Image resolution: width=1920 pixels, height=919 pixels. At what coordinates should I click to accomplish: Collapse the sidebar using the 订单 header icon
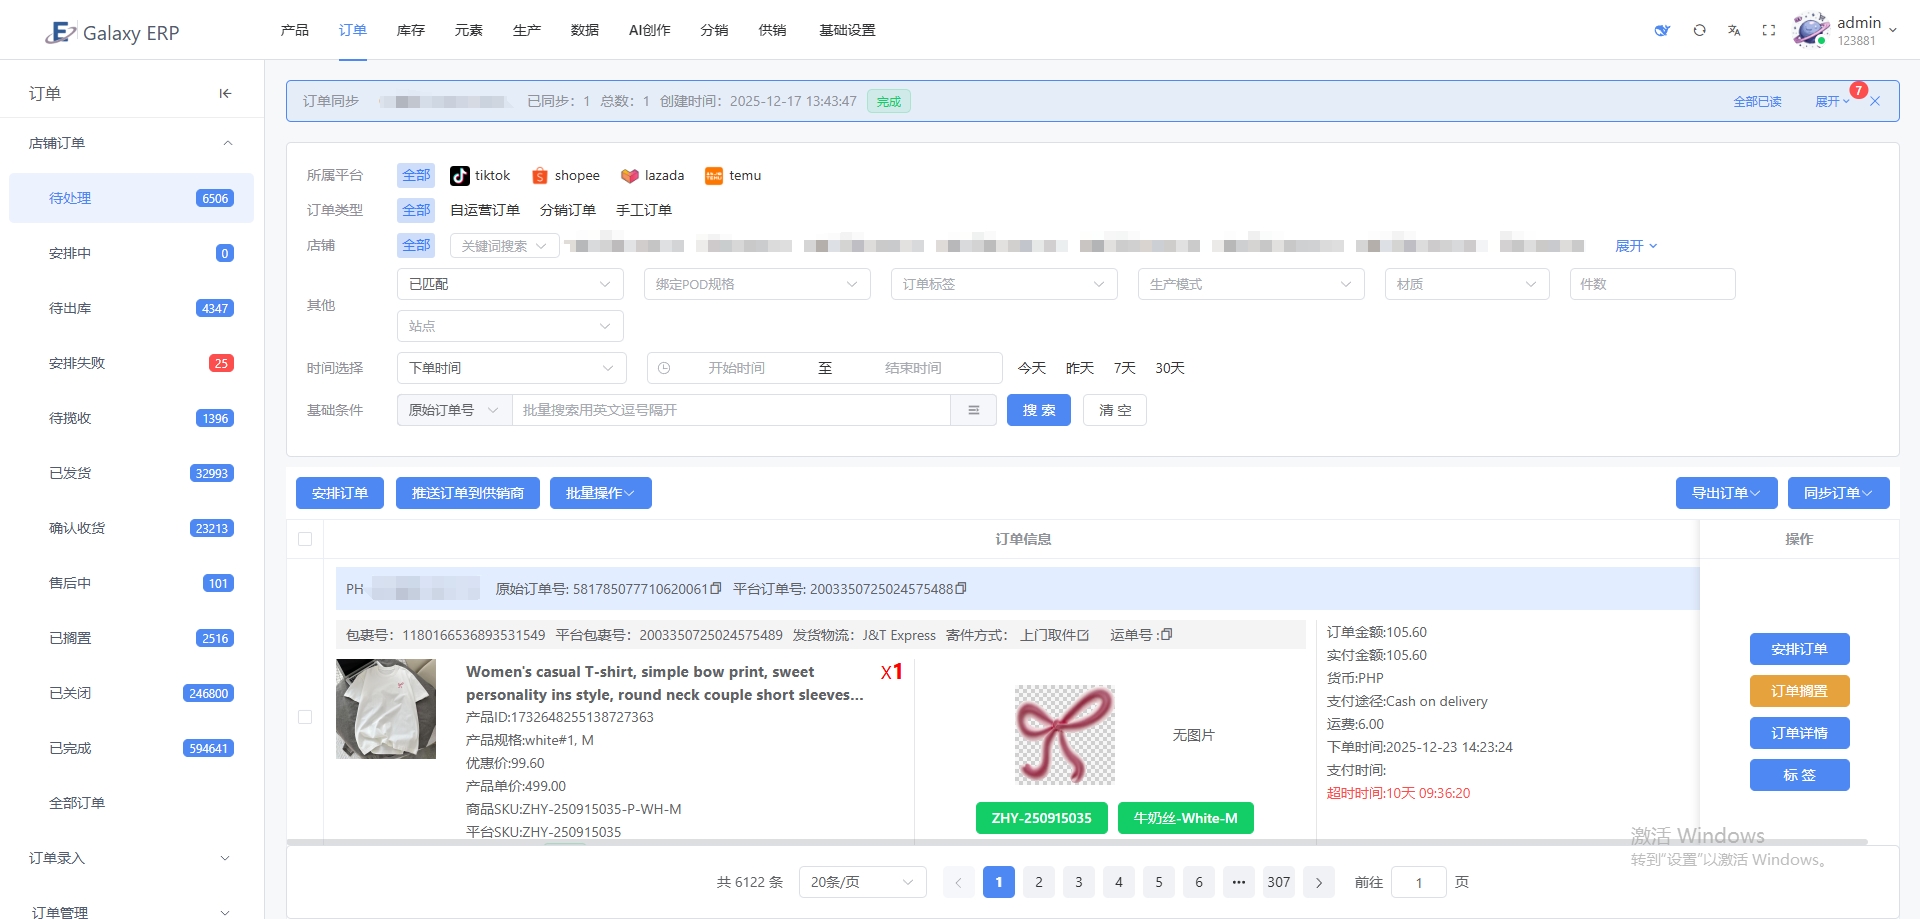click(225, 94)
